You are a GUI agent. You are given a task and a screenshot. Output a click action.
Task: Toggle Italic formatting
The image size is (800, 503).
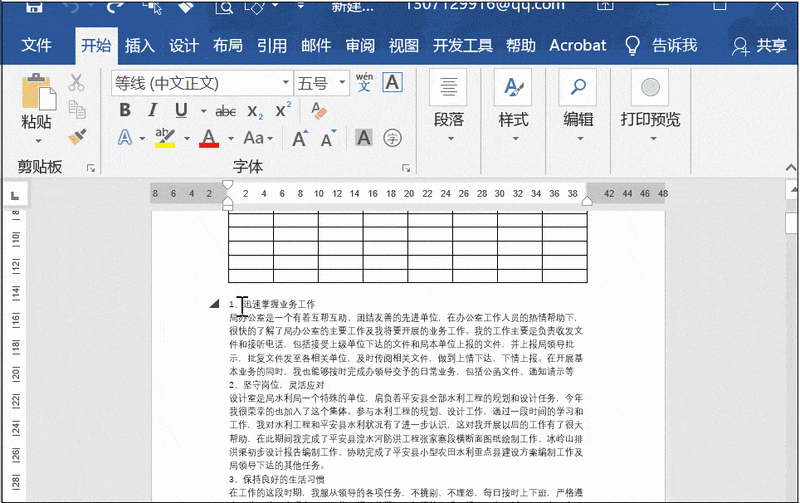(153, 111)
